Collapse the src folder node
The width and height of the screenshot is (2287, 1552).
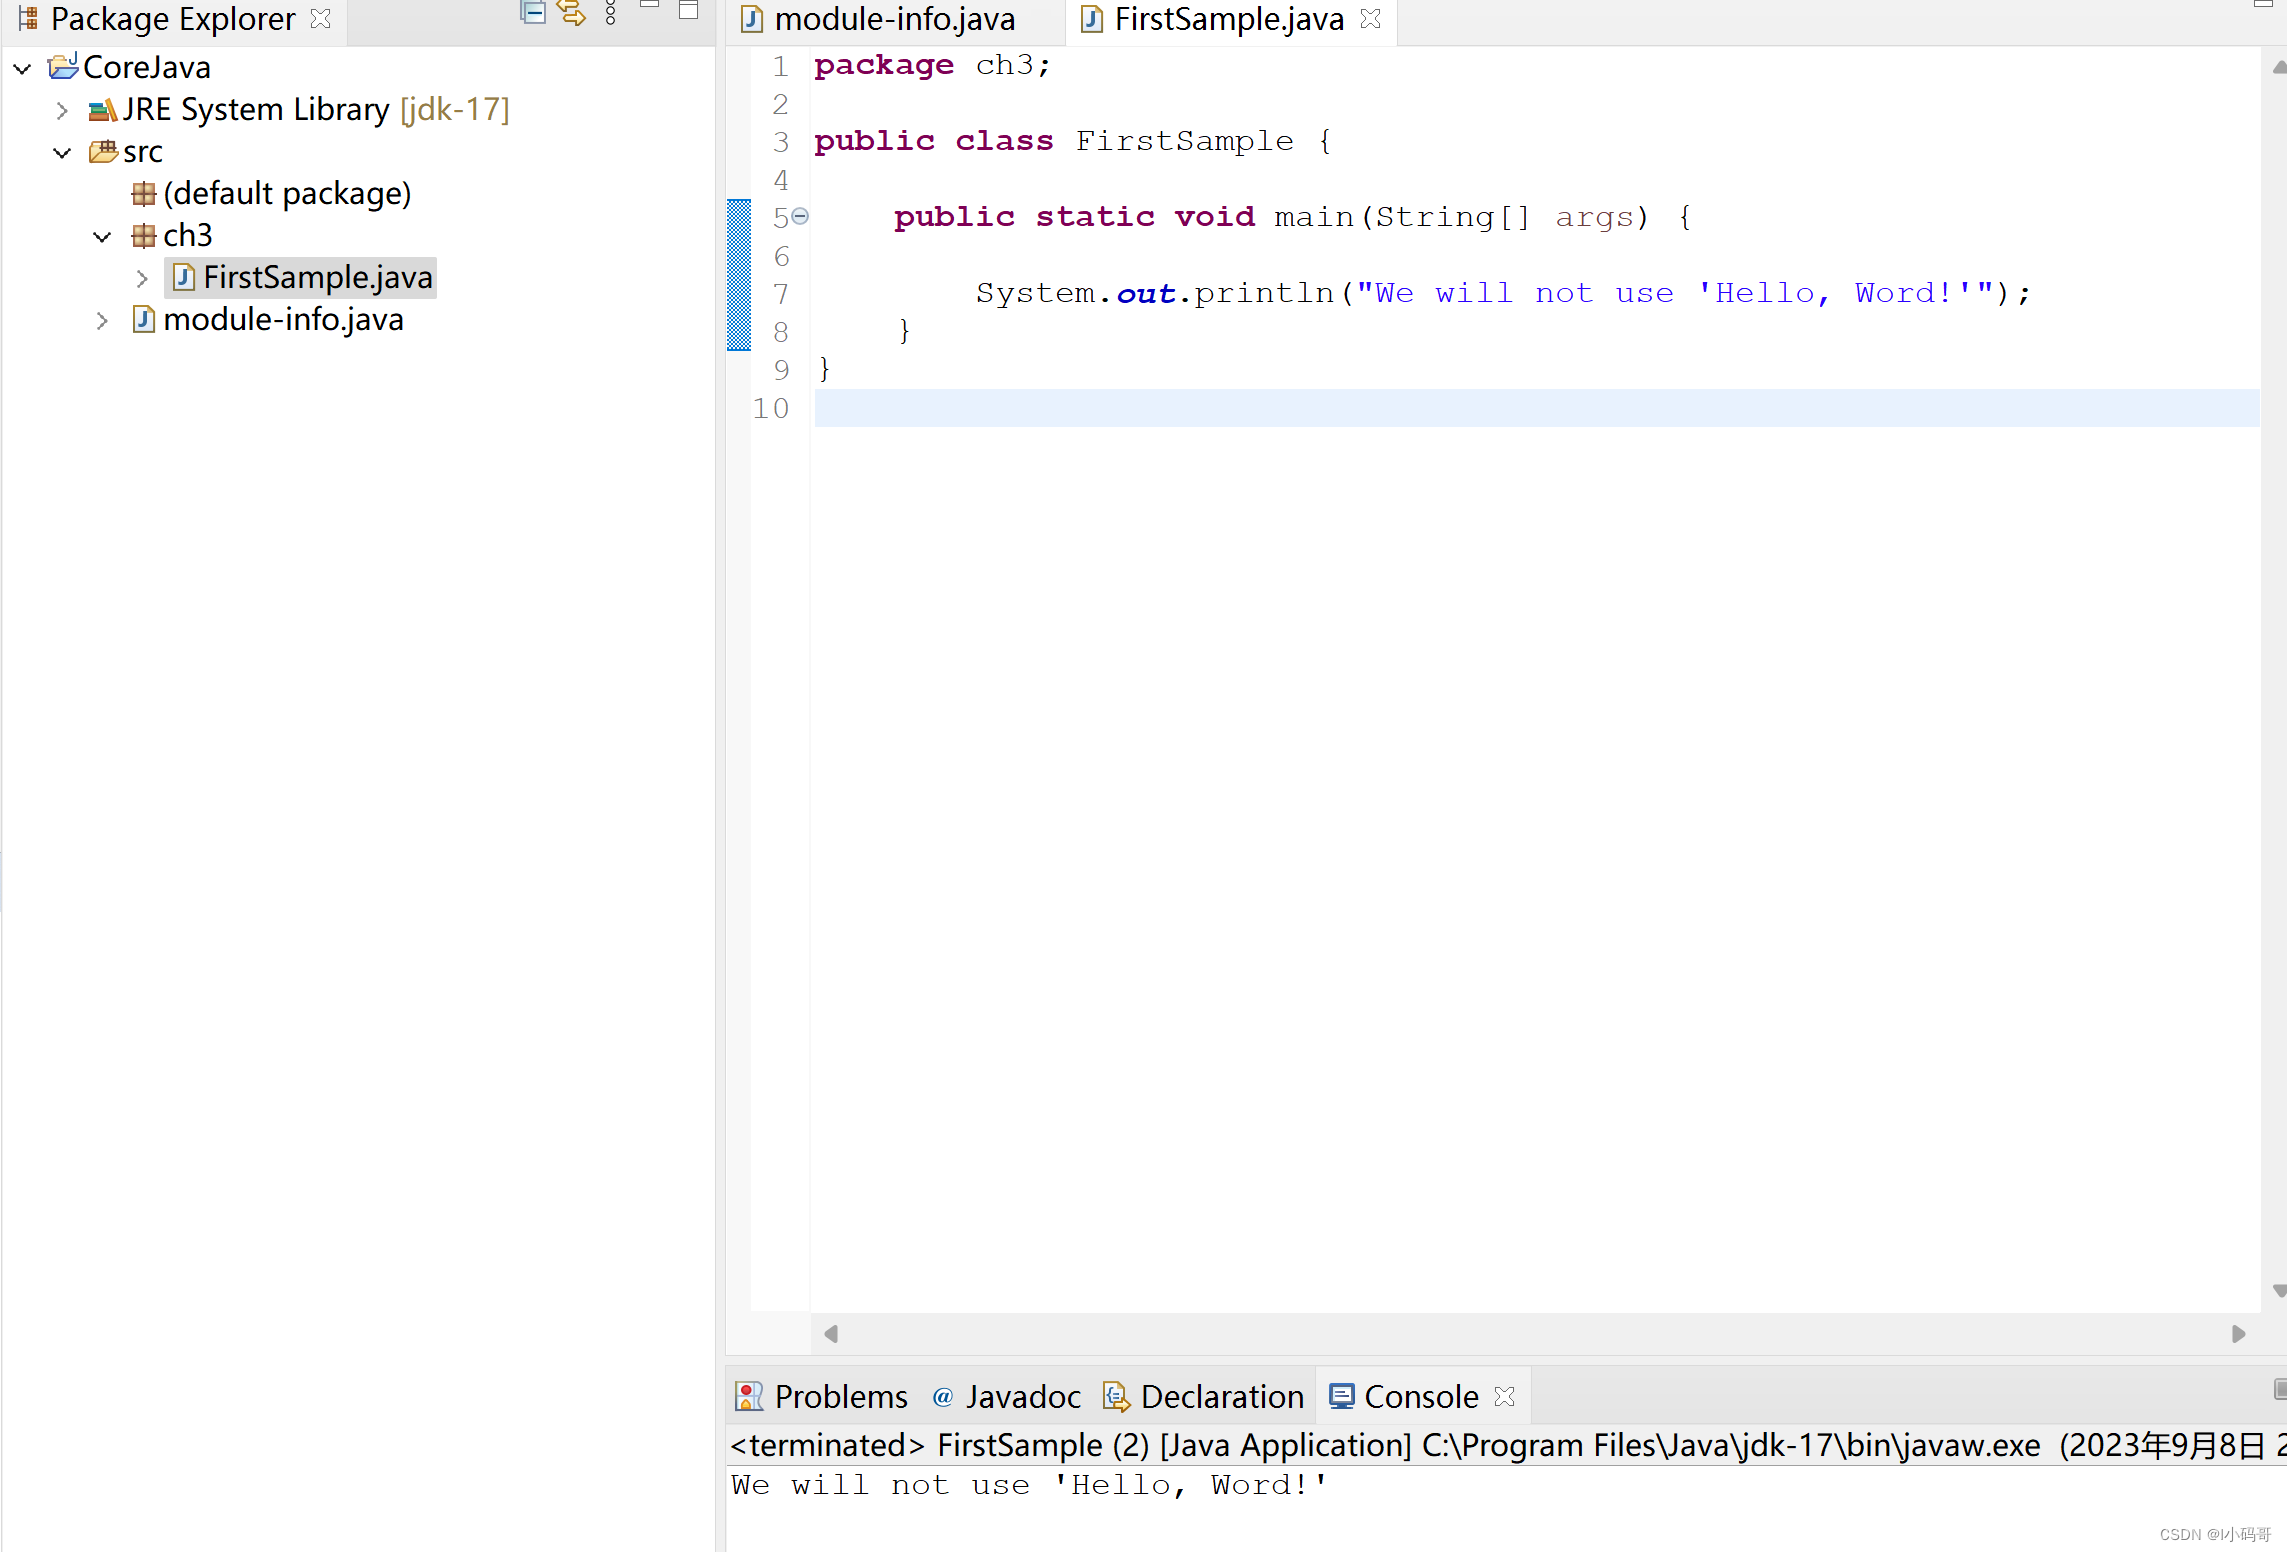pyautogui.click(x=62, y=152)
